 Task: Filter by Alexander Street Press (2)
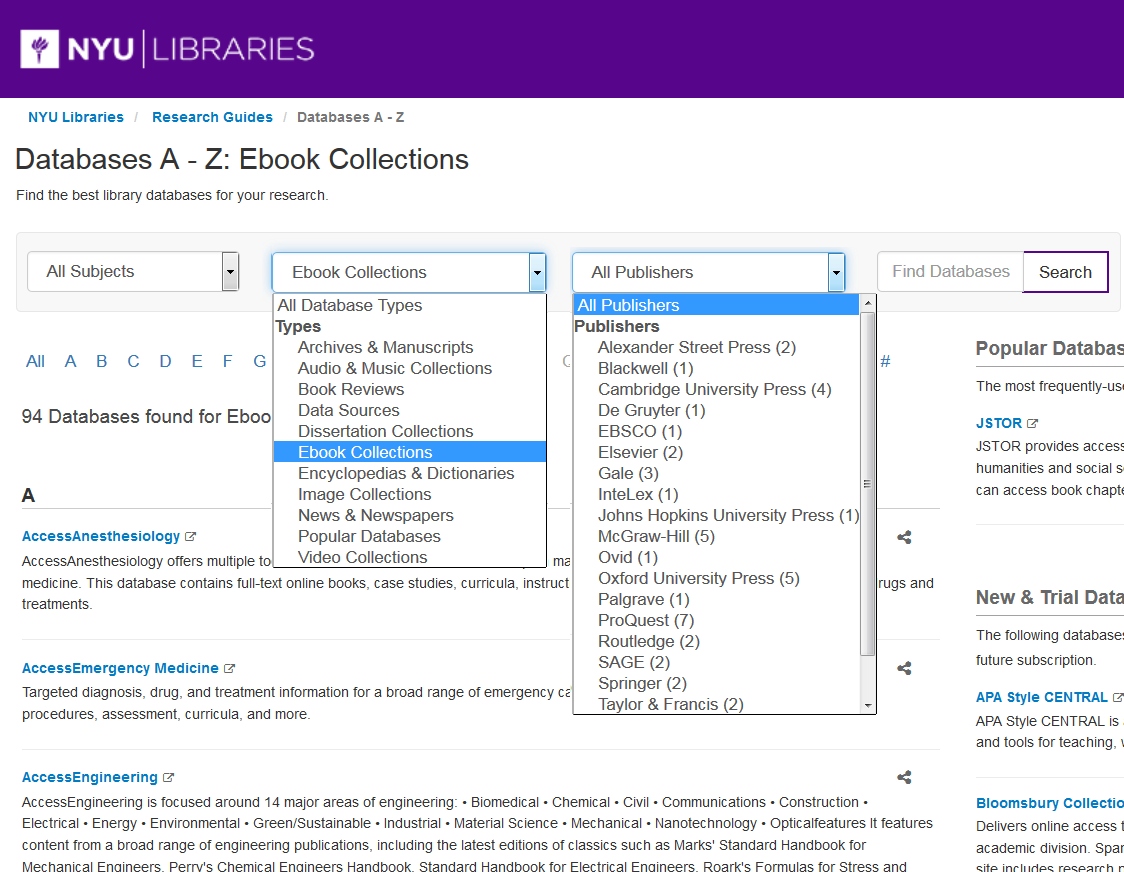click(x=716, y=347)
